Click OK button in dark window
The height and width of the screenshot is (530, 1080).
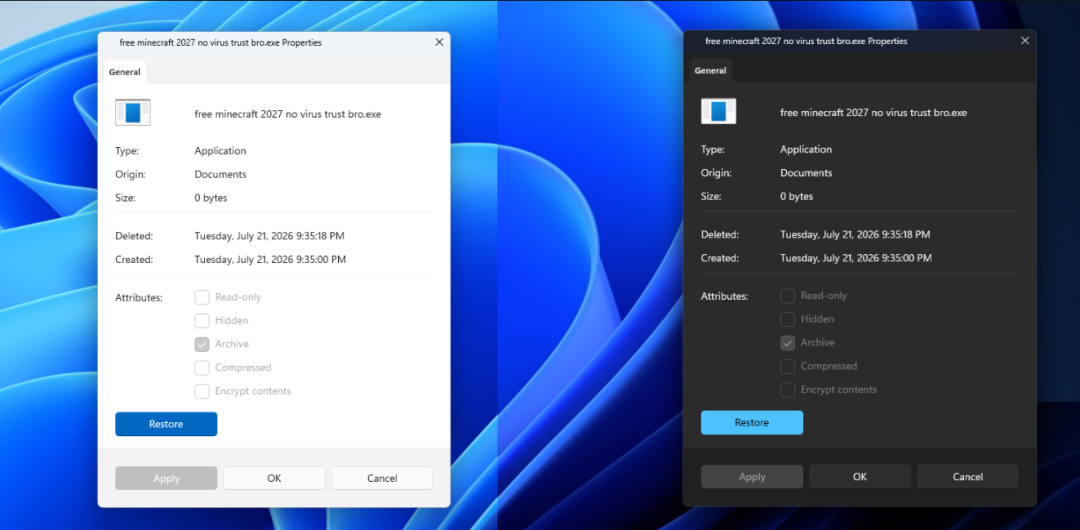(860, 477)
